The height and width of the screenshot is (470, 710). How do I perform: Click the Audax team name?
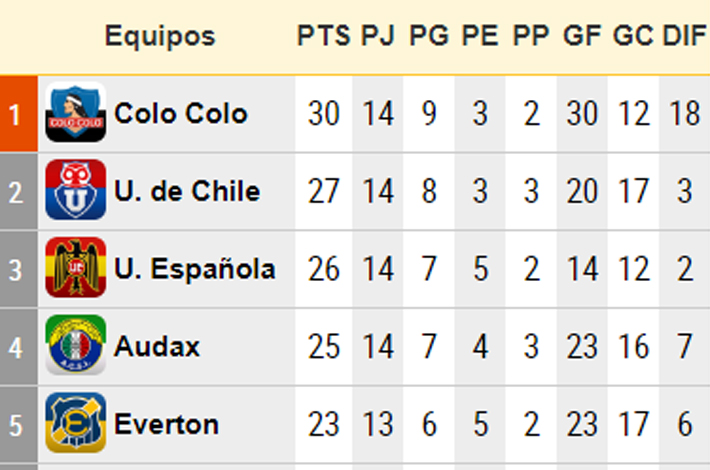pyautogui.click(x=157, y=346)
